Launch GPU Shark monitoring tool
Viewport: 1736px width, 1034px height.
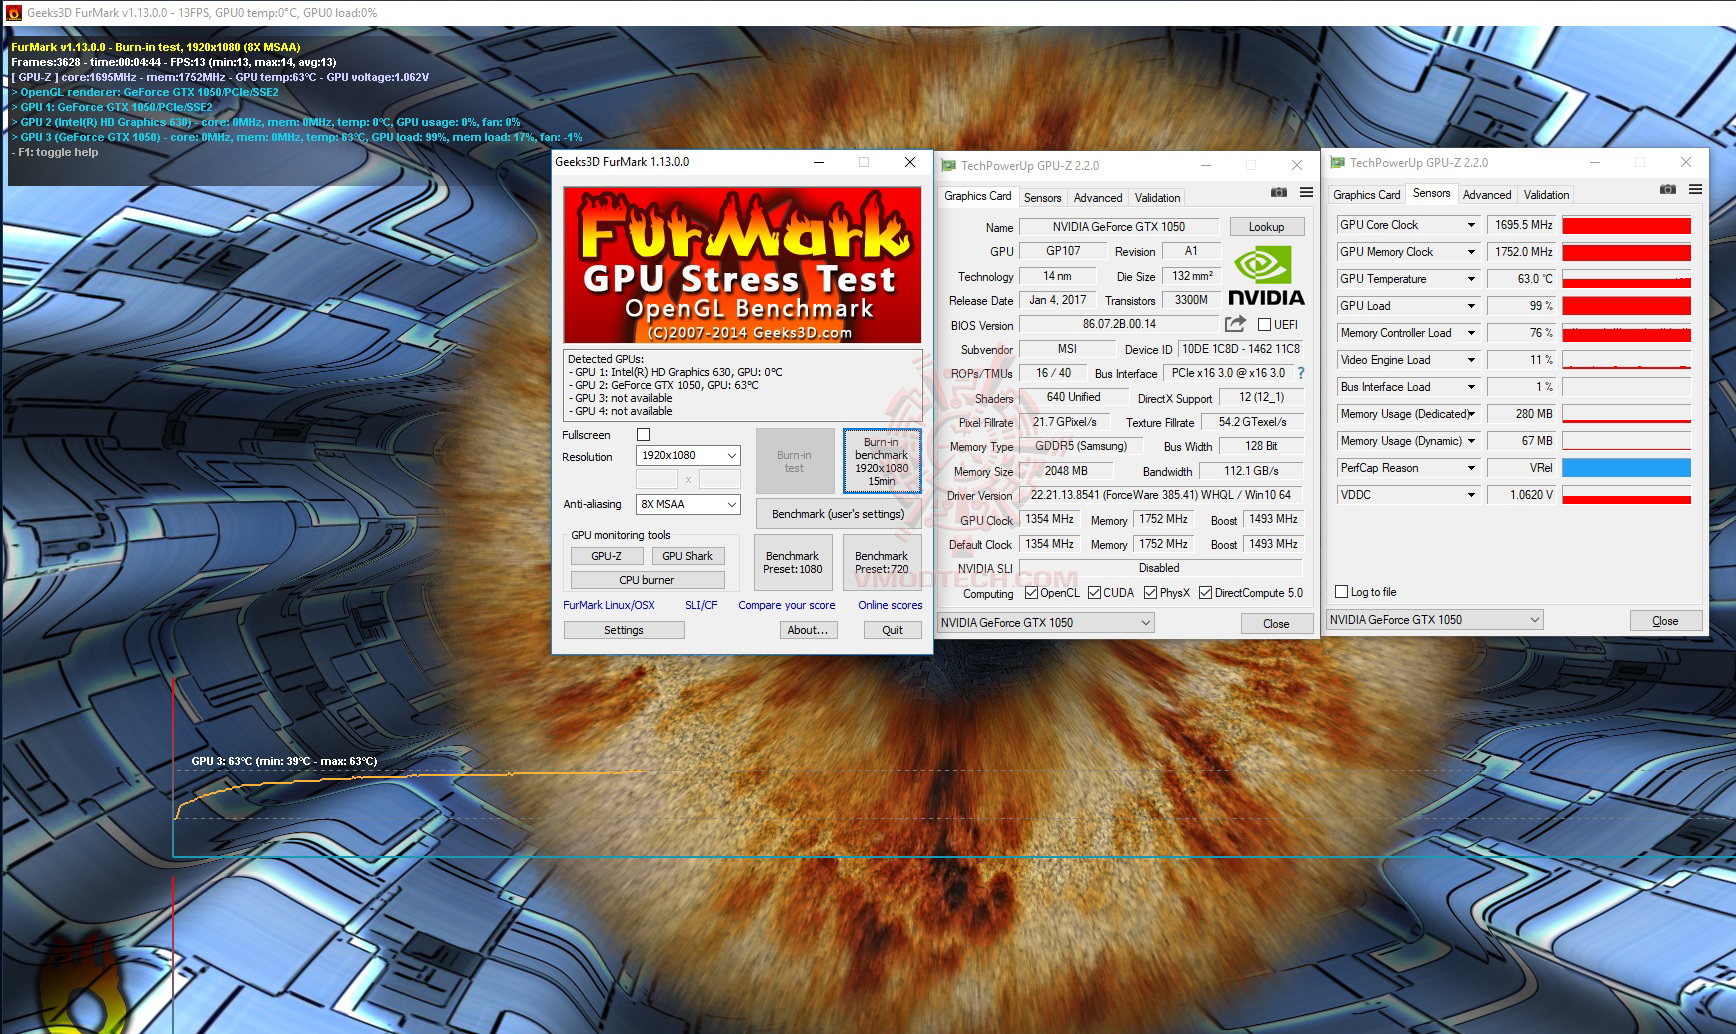tap(688, 556)
